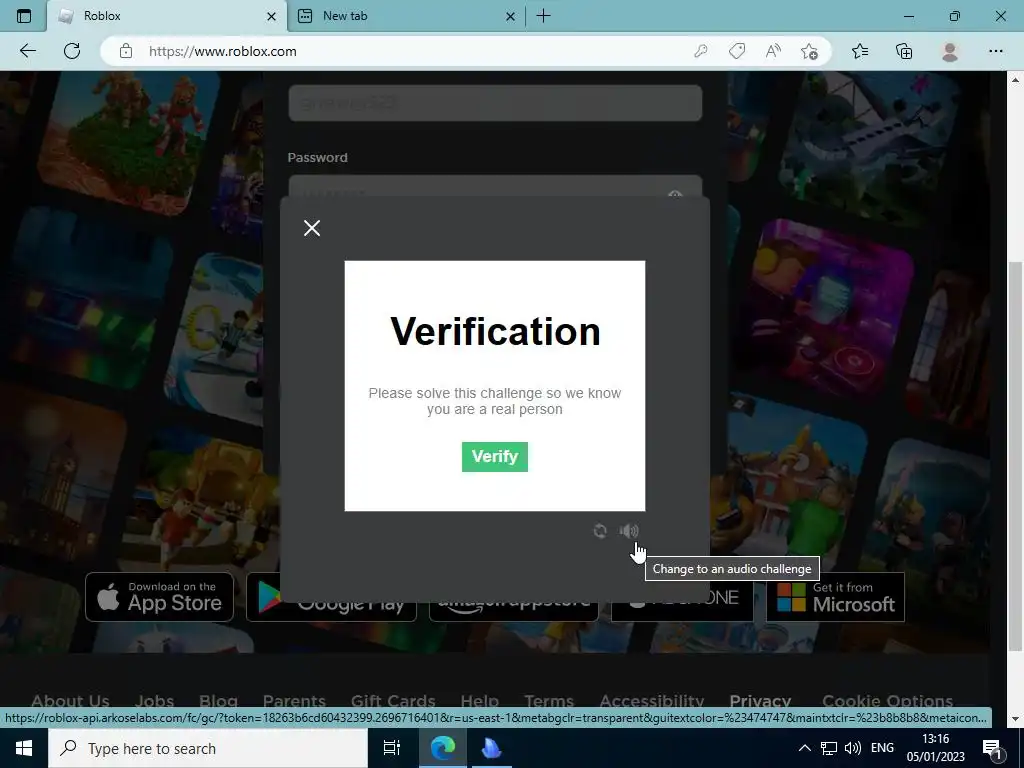
Task: Open the notification center icon
Action: [992, 748]
